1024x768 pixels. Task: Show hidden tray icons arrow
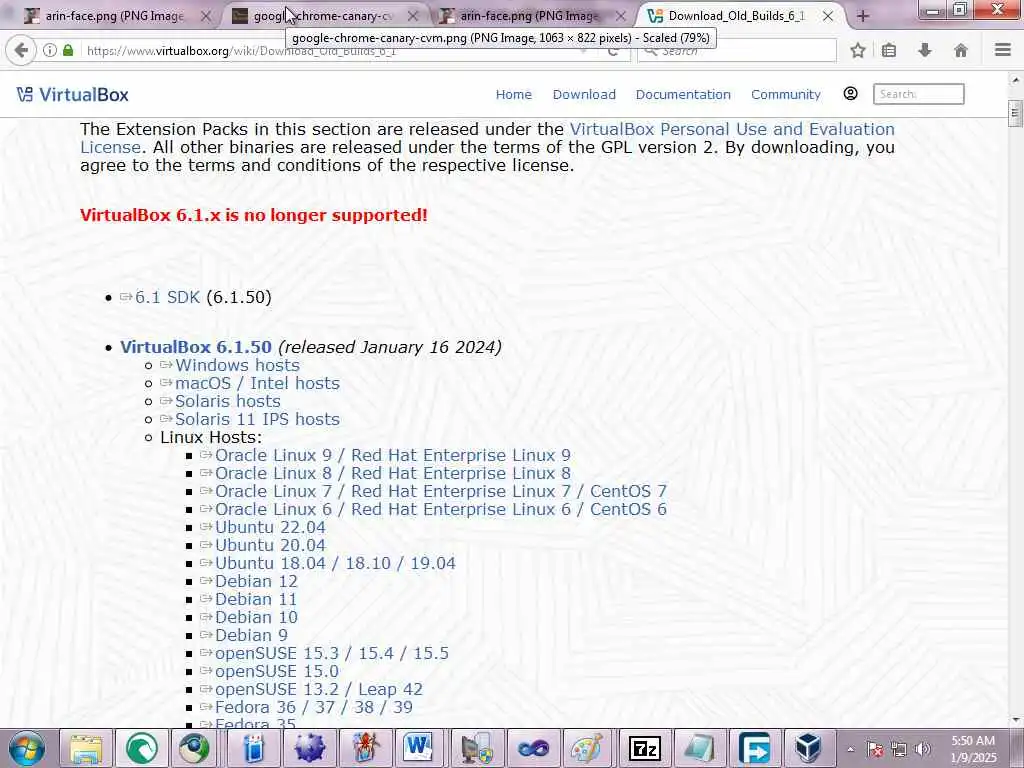pos(850,749)
